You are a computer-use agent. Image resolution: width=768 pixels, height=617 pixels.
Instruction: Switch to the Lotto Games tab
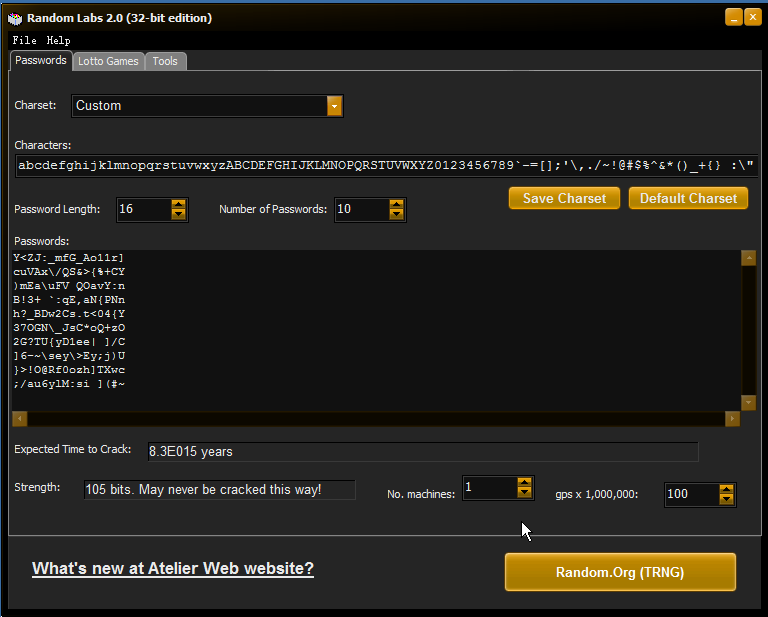(x=108, y=61)
